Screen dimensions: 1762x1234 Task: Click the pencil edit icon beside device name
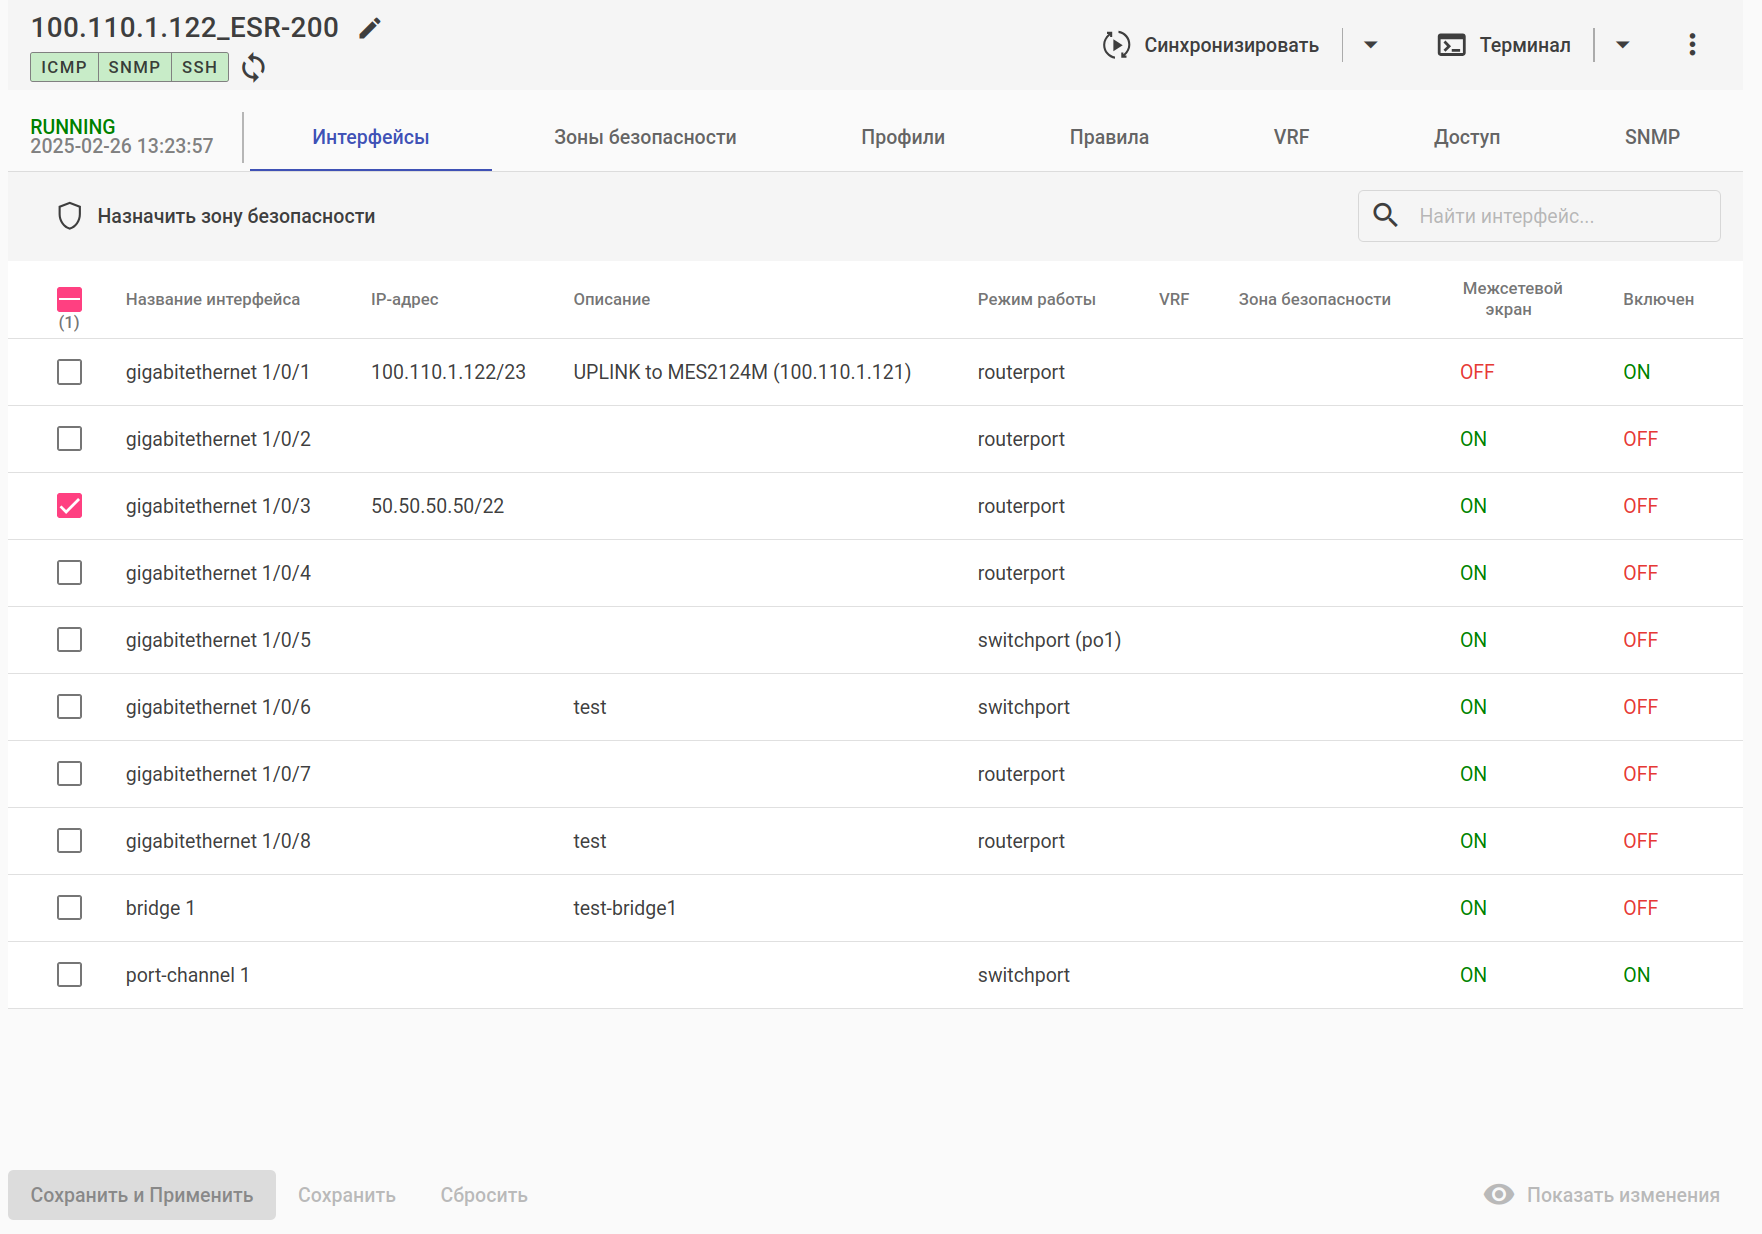[370, 28]
